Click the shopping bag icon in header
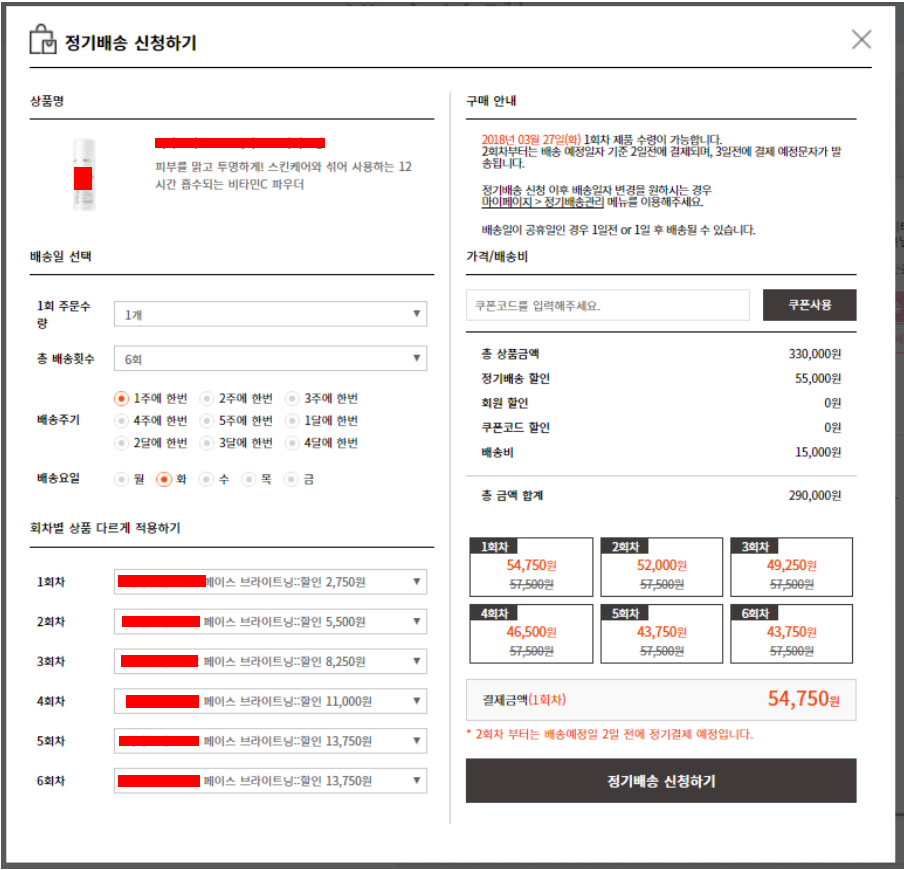The height and width of the screenshot is (870, 904). point(43,41)
